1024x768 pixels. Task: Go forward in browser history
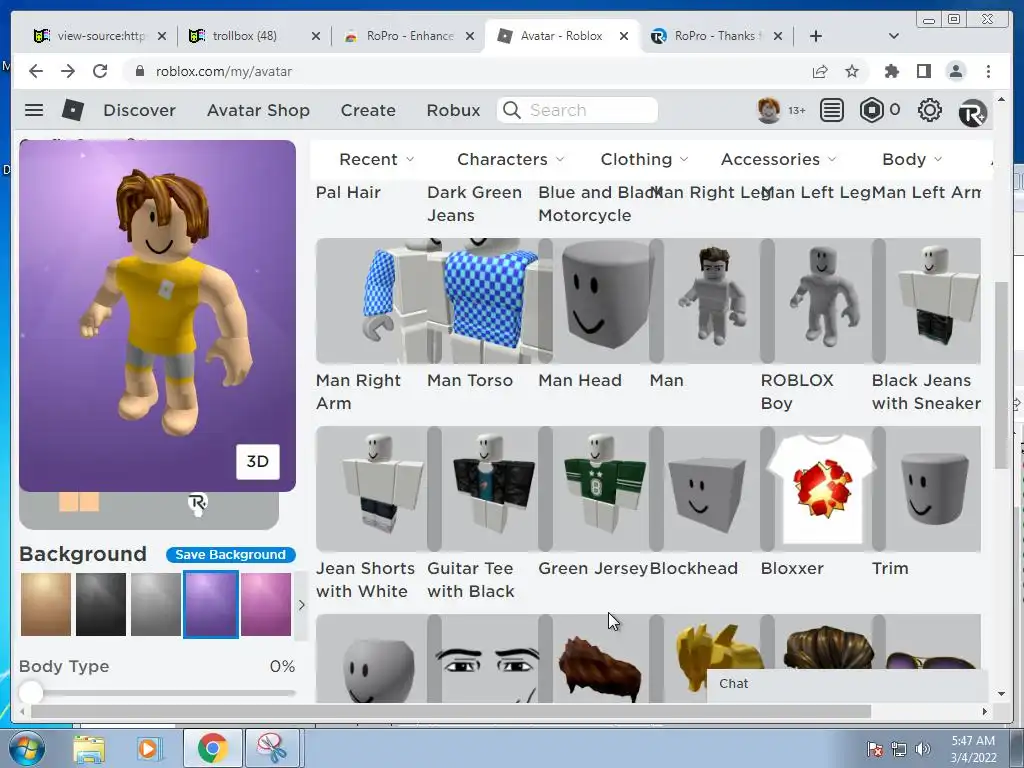[68, 71]
